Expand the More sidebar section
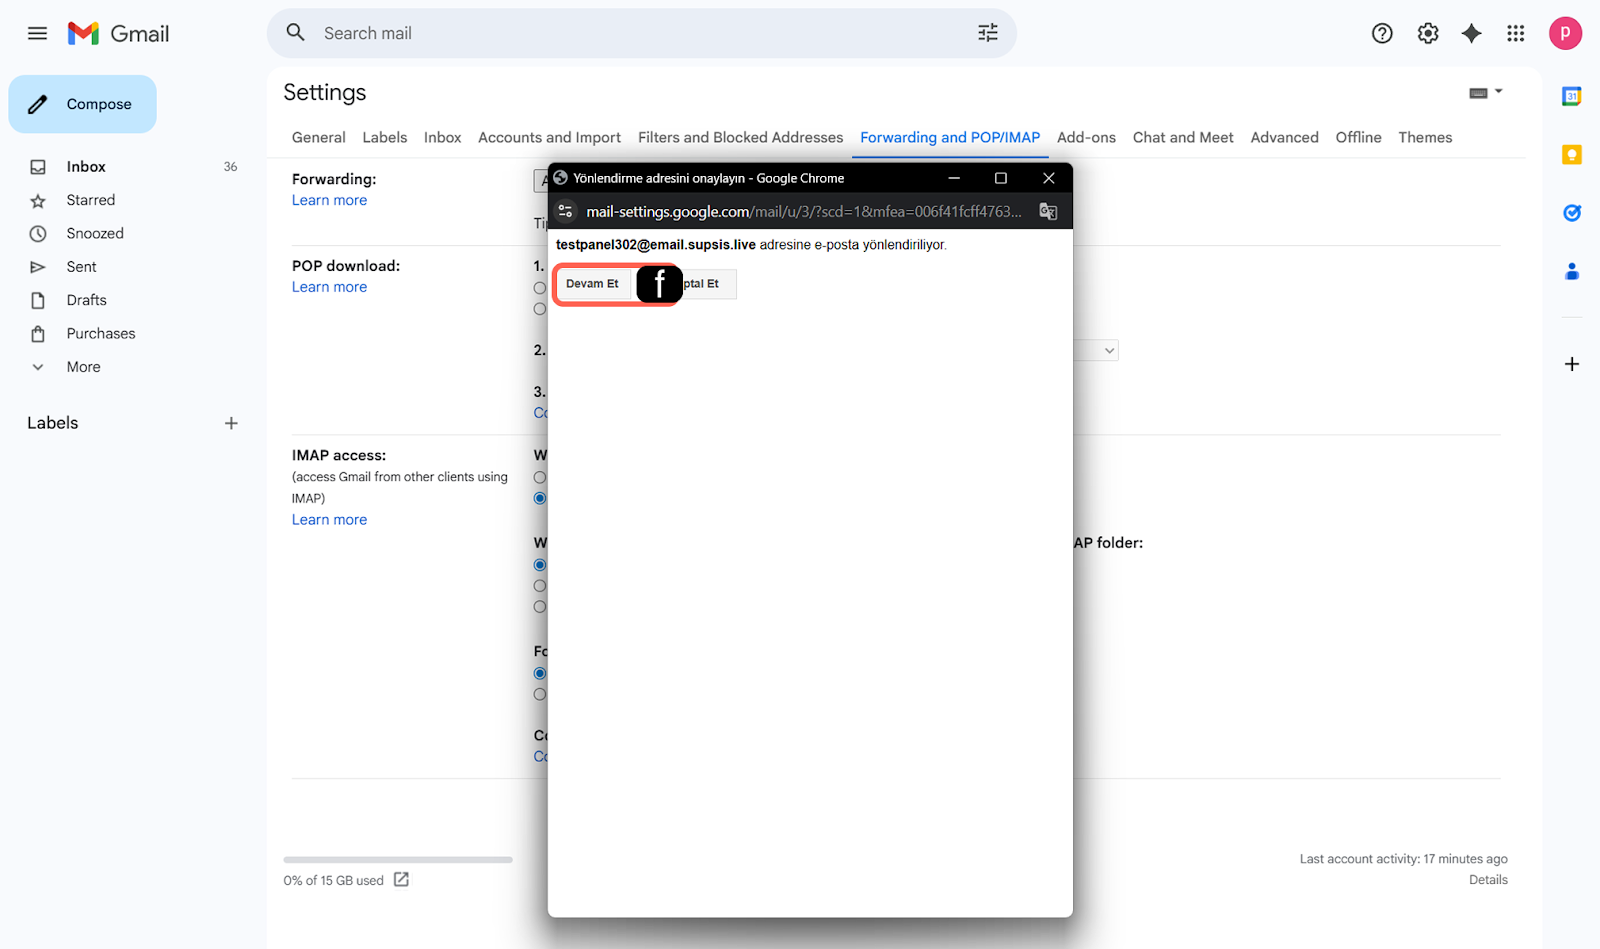This screenshot has height=949, width=1600. [83, 367]
